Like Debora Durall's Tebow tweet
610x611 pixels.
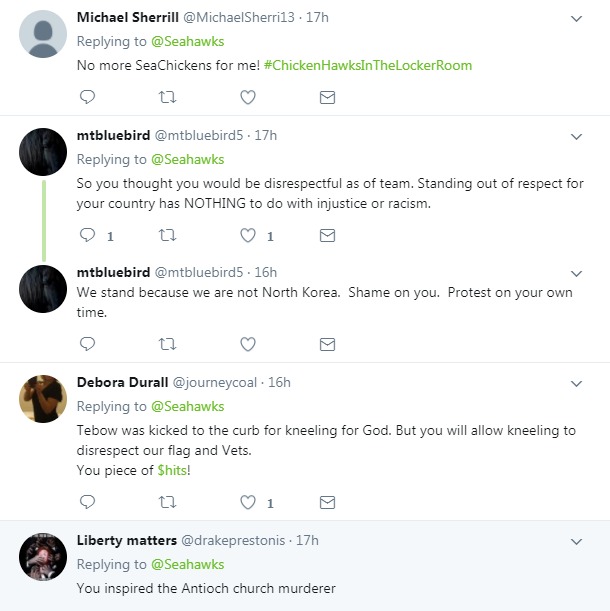click(x=247, y=502)
